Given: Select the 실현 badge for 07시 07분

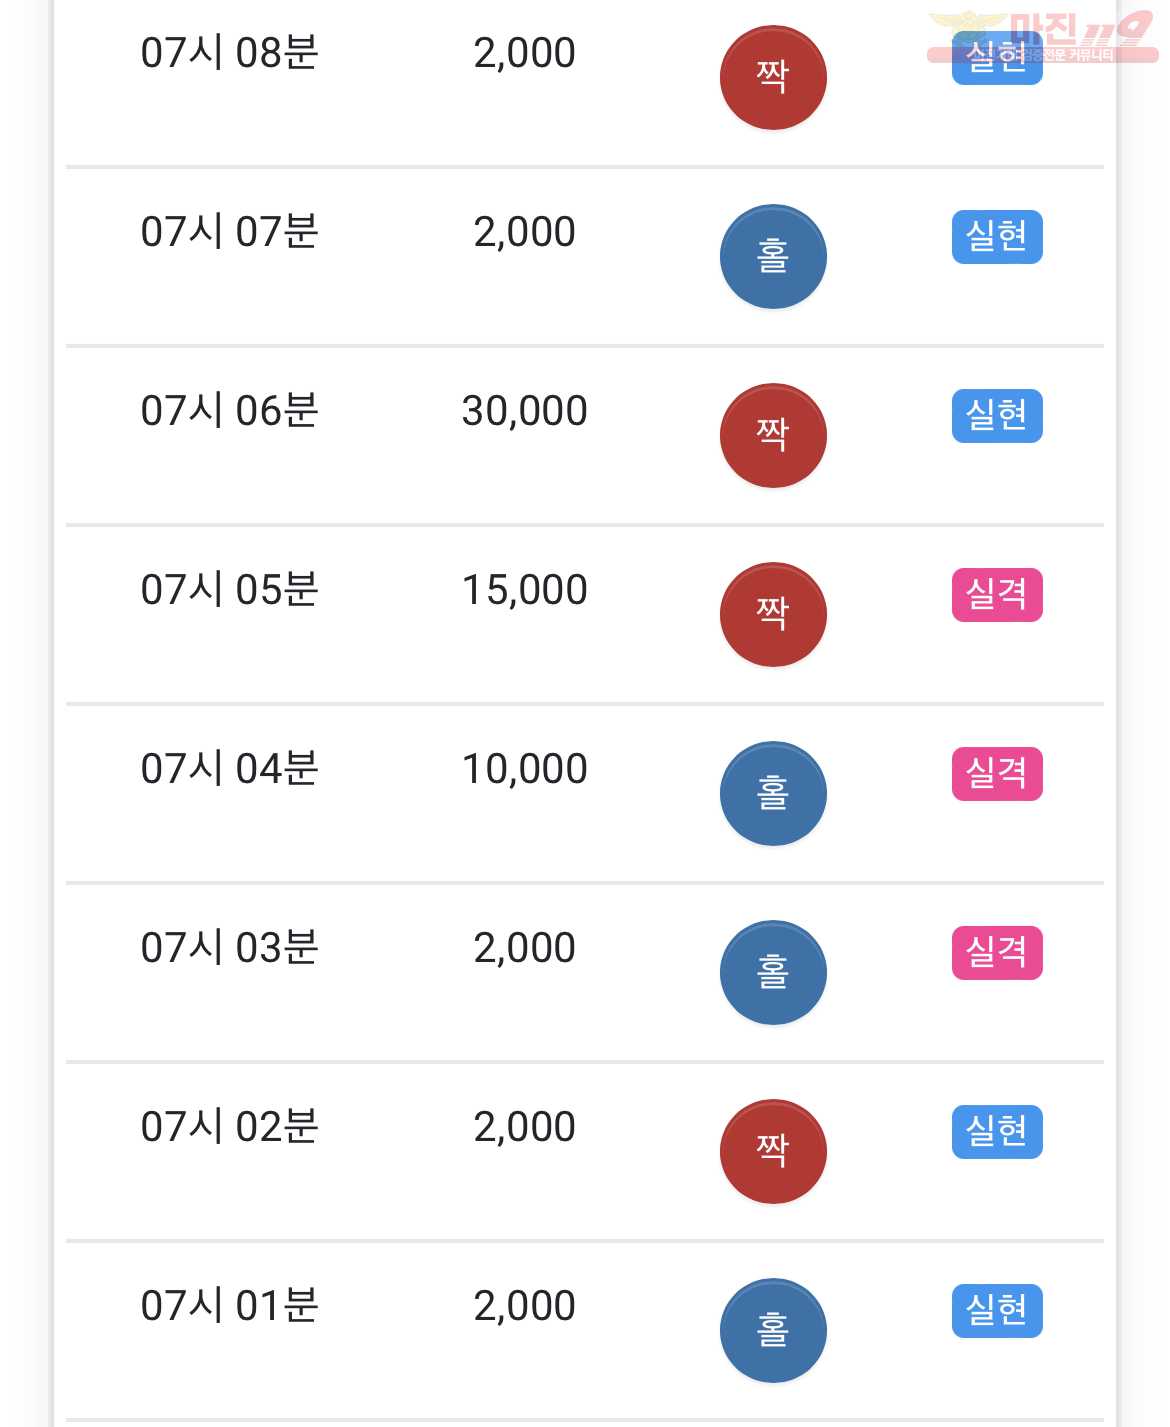Looking at the screenshot, I should click(997, 237).
